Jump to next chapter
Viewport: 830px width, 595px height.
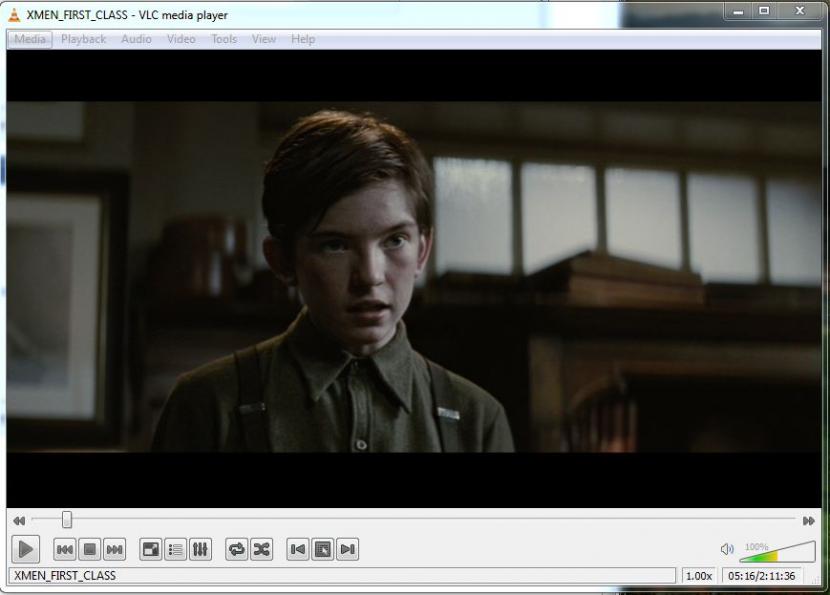pyautogui.click(x=347, y=549)
